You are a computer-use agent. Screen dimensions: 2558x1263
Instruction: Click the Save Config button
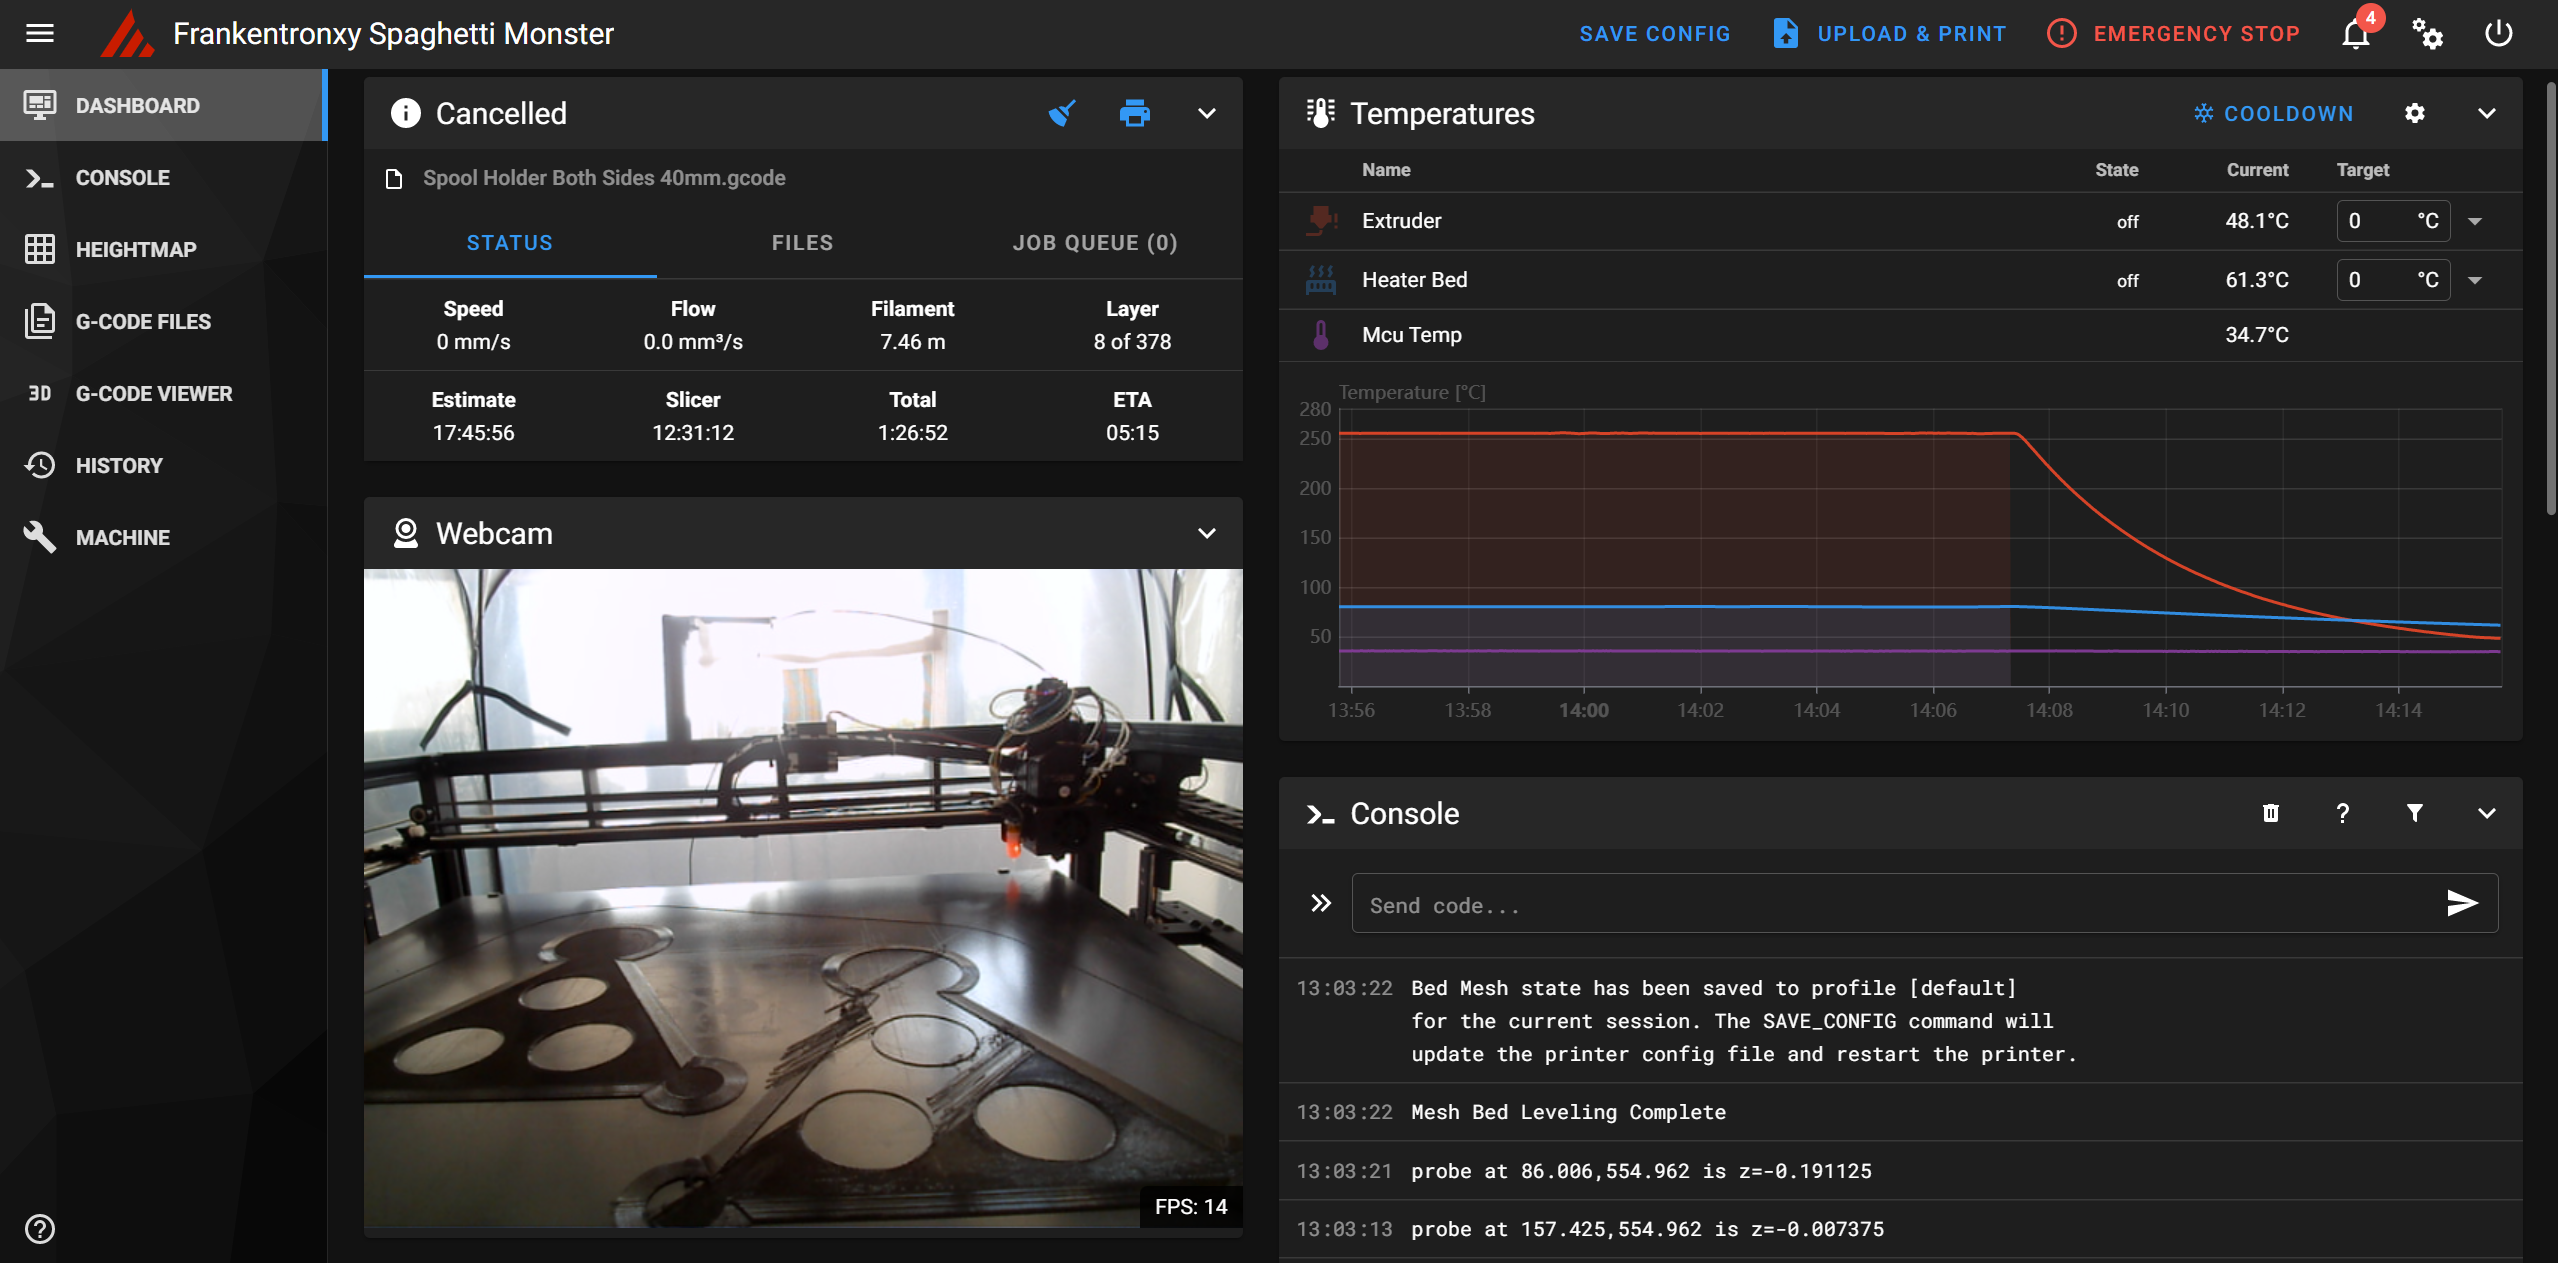click(1655, 34)
